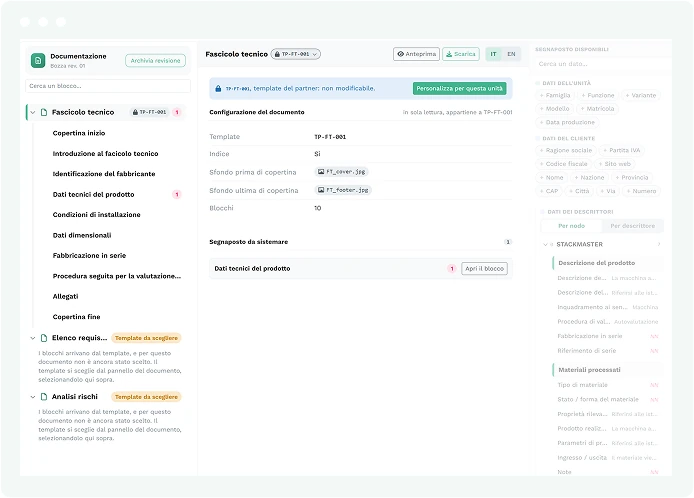Insert the CAP placeholder chip
694x498 pixels.
549,191
